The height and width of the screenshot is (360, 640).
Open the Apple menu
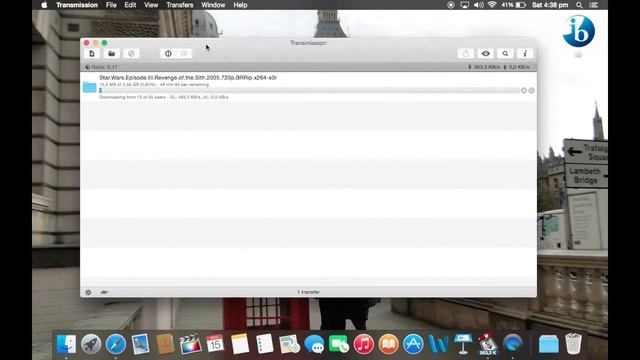pos(44,5)
